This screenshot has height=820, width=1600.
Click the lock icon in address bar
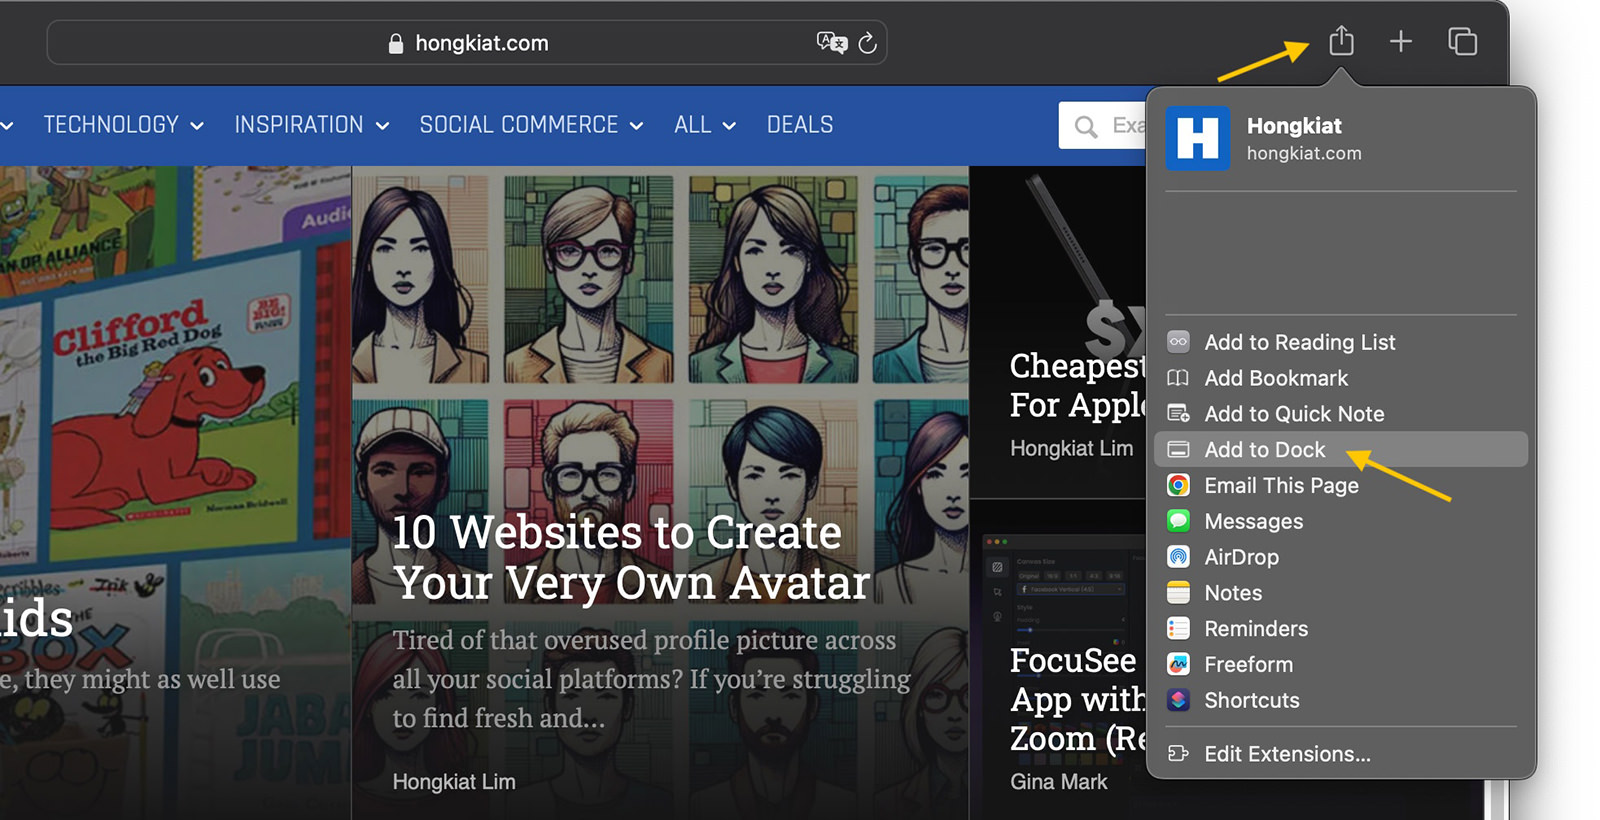(x=396, y=43)
